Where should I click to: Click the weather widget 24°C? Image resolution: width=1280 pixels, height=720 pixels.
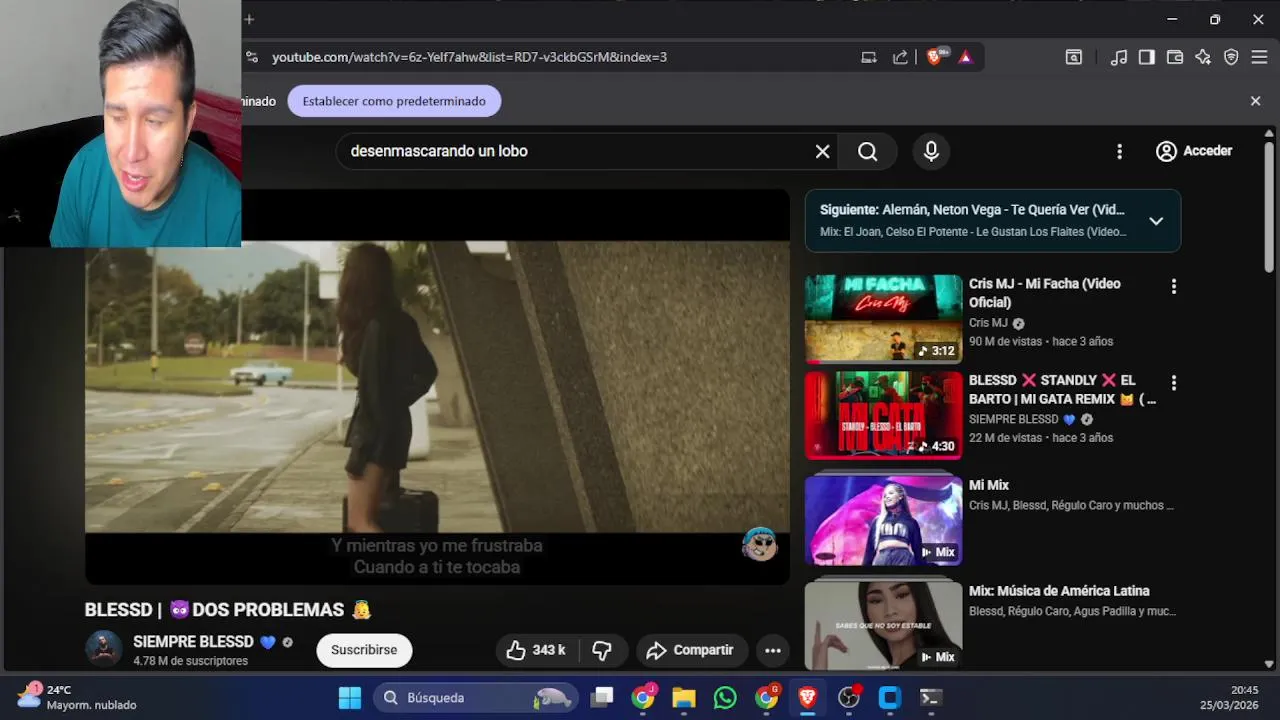[77, 697]
